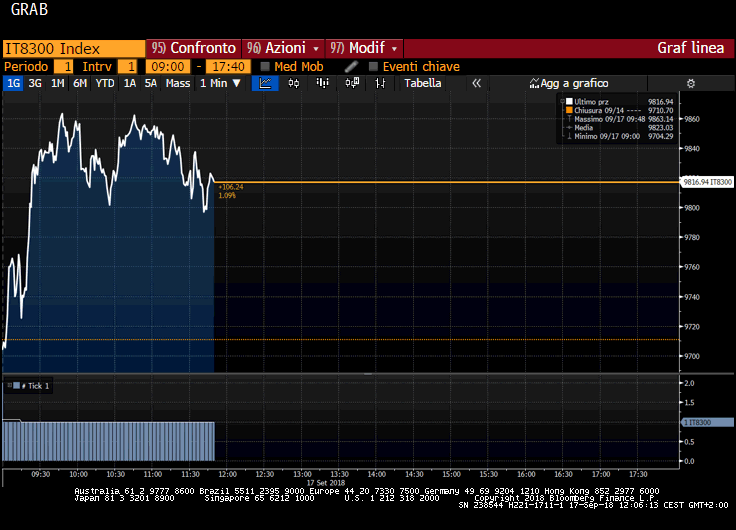Open the 1 Min interval dropdown
The width and height of the screenshot is (736, 530).
coord(220,83)
